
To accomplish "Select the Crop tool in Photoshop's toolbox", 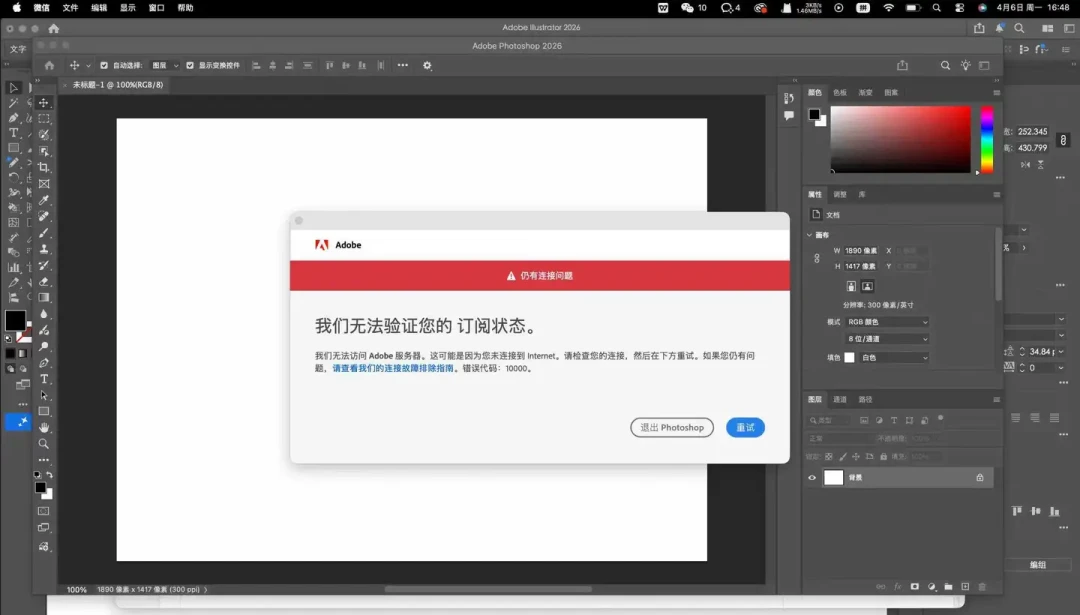I will point(43,167).
